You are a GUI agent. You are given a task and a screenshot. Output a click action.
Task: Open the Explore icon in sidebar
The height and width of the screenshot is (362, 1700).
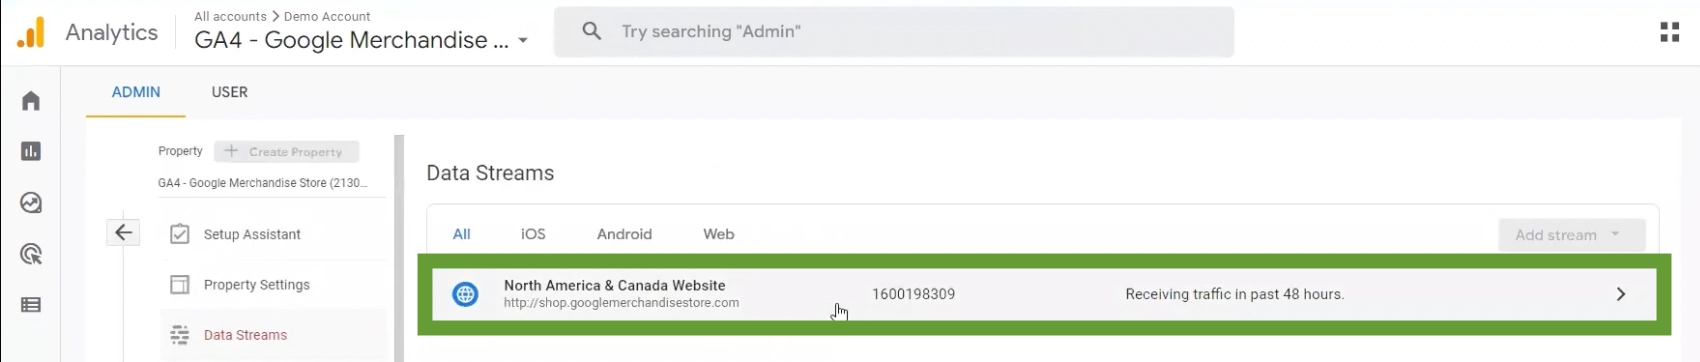[x=31, y=203]
